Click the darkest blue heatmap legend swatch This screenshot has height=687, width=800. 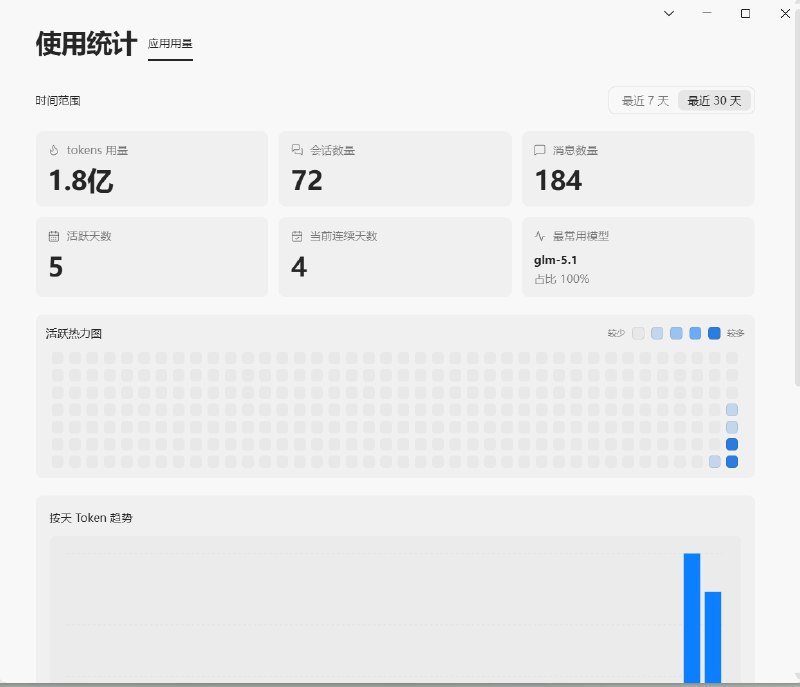tap(714, 334)
